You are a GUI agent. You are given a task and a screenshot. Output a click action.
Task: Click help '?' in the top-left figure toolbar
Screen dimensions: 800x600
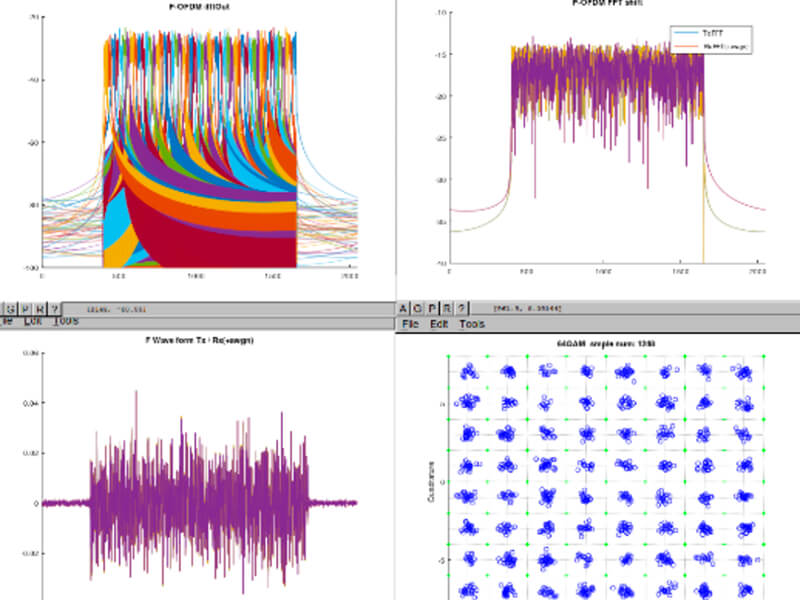[54, 310]
